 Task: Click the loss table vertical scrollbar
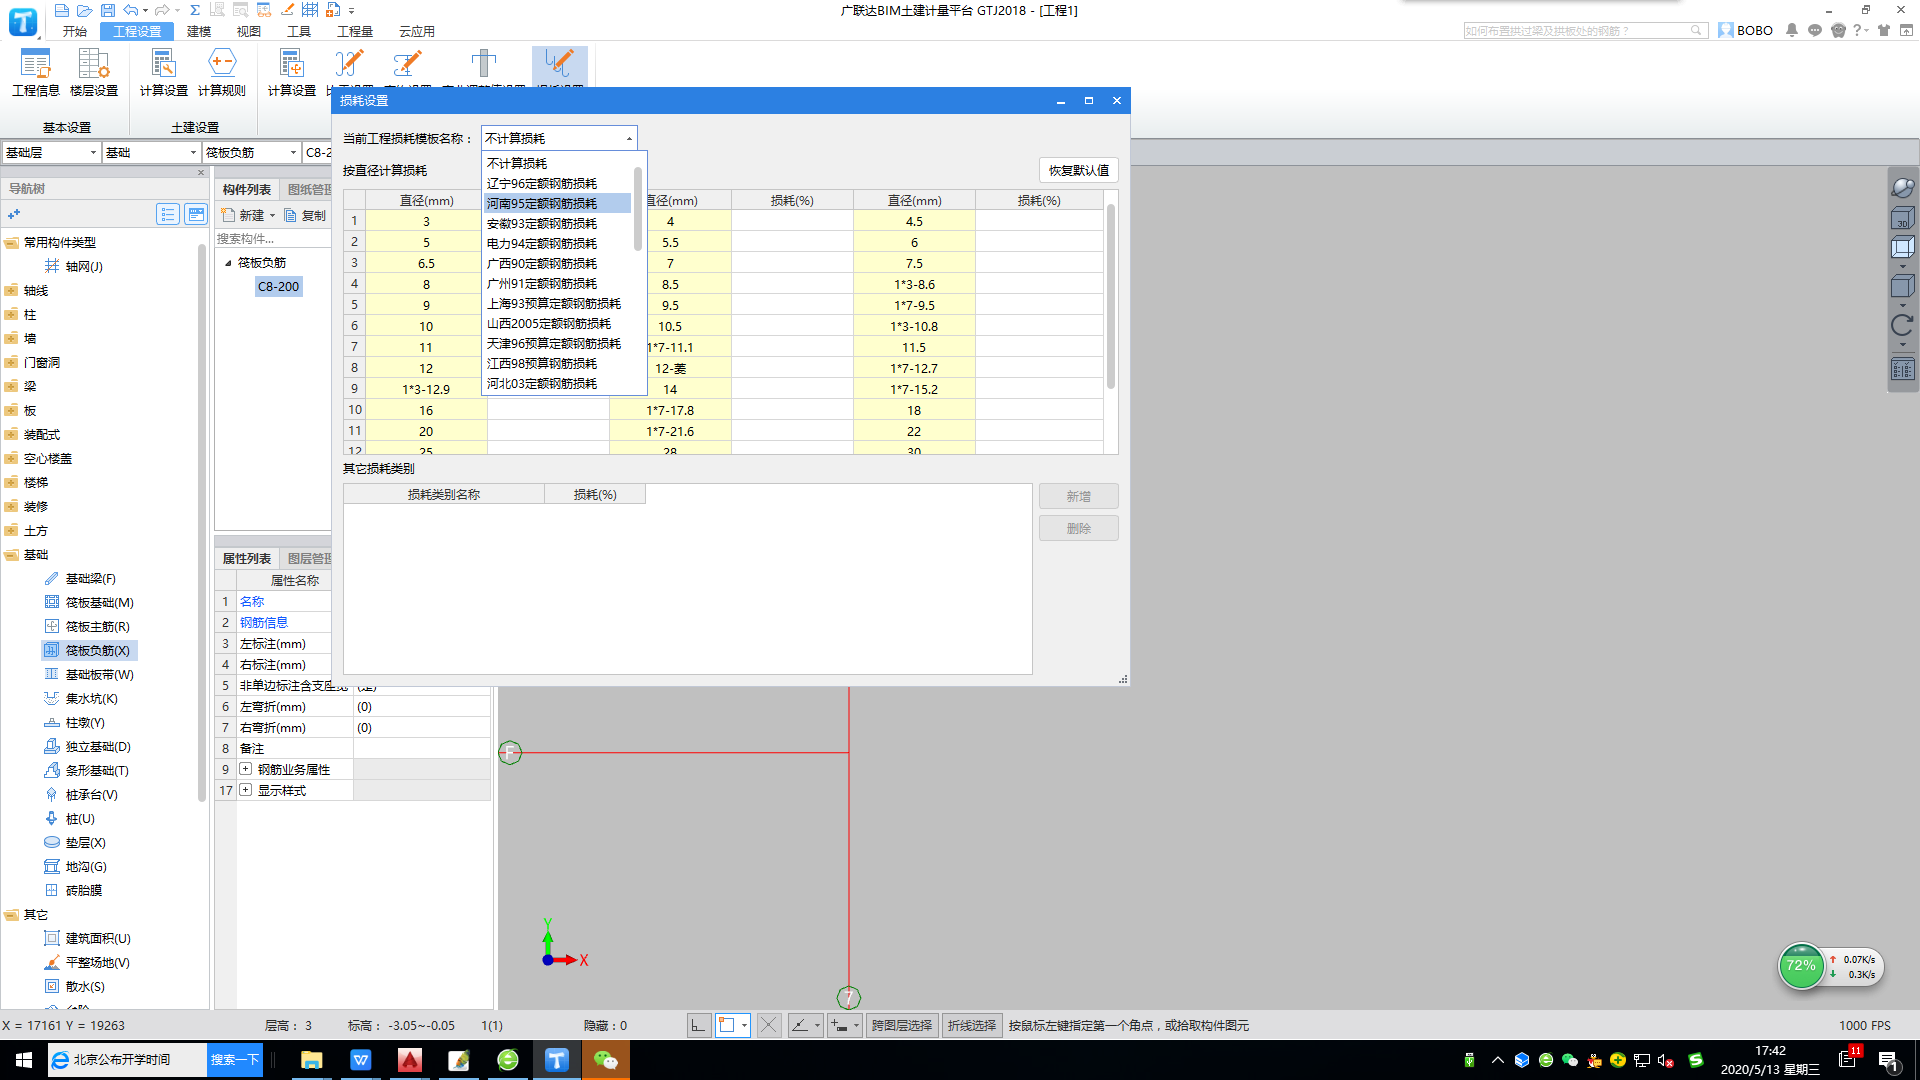point(1110,298)
